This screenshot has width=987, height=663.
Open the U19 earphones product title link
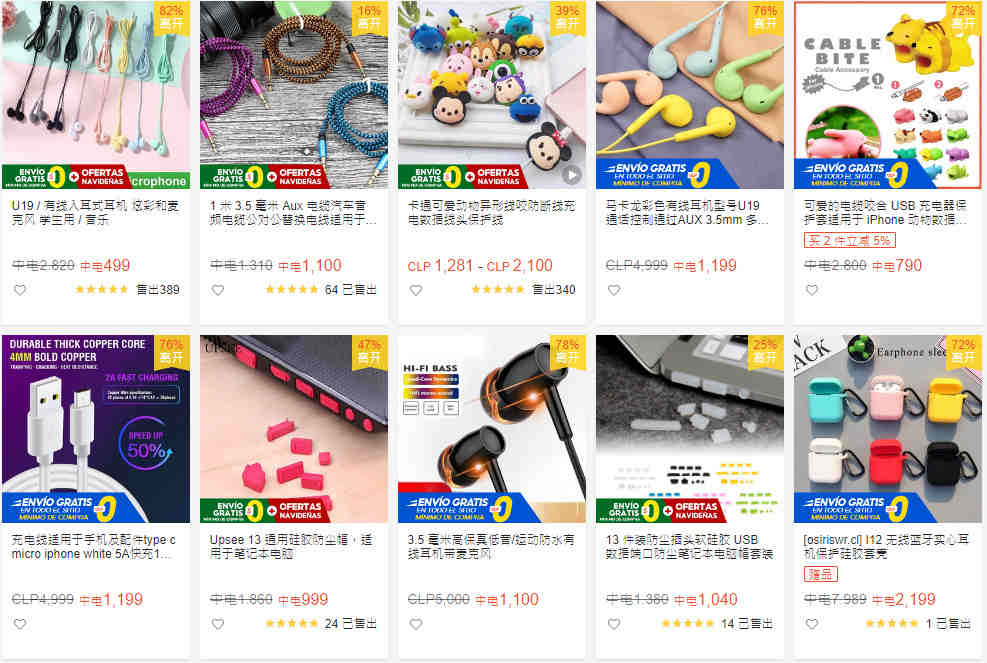coord(95,213)
